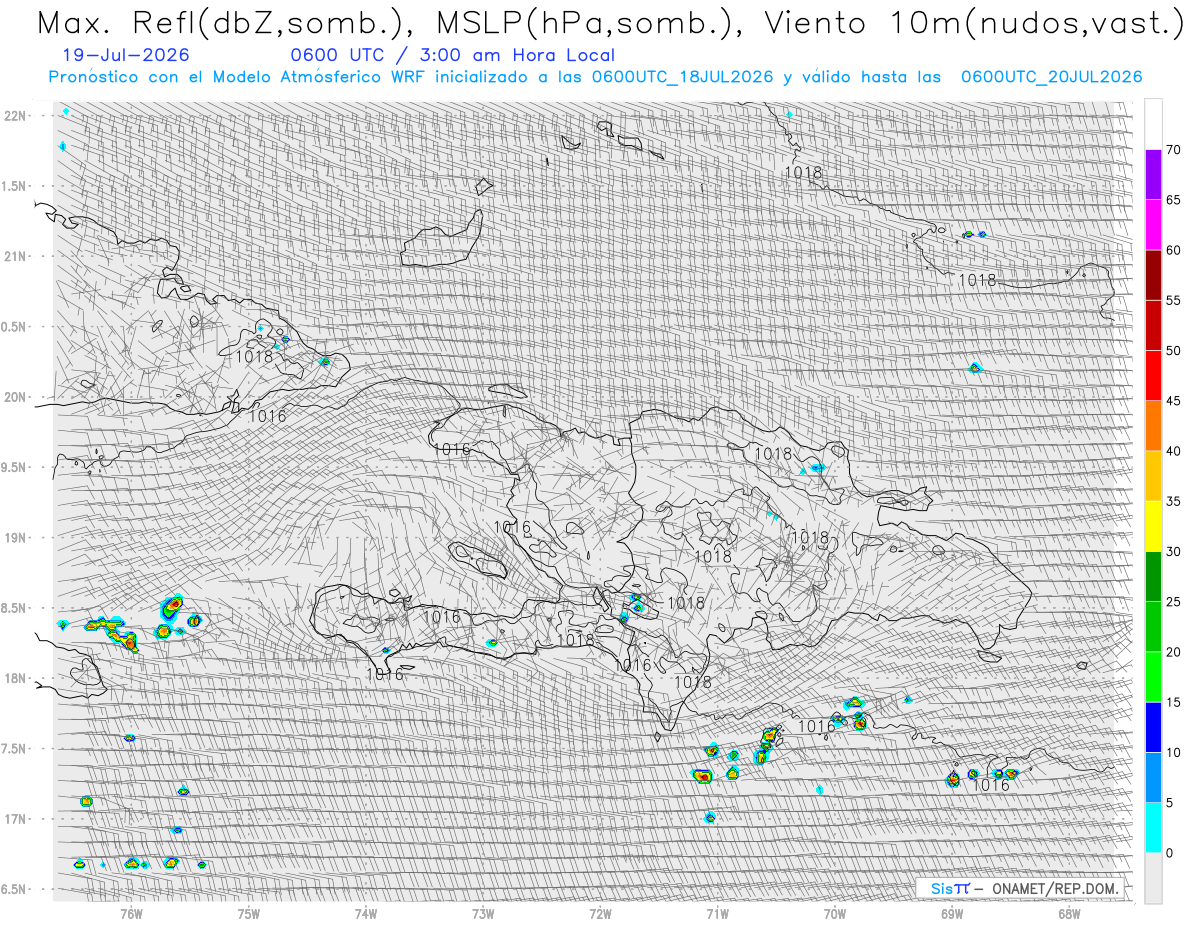
Task: Pick the cyan 0–5 dBZ legend segment
Action: [1153, 827]
